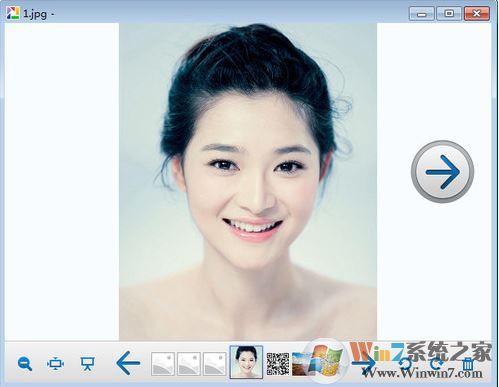Minimize the 1.jpg viewer window
Image resolution: width=499 pixels, height=387 pixels.
422,14
